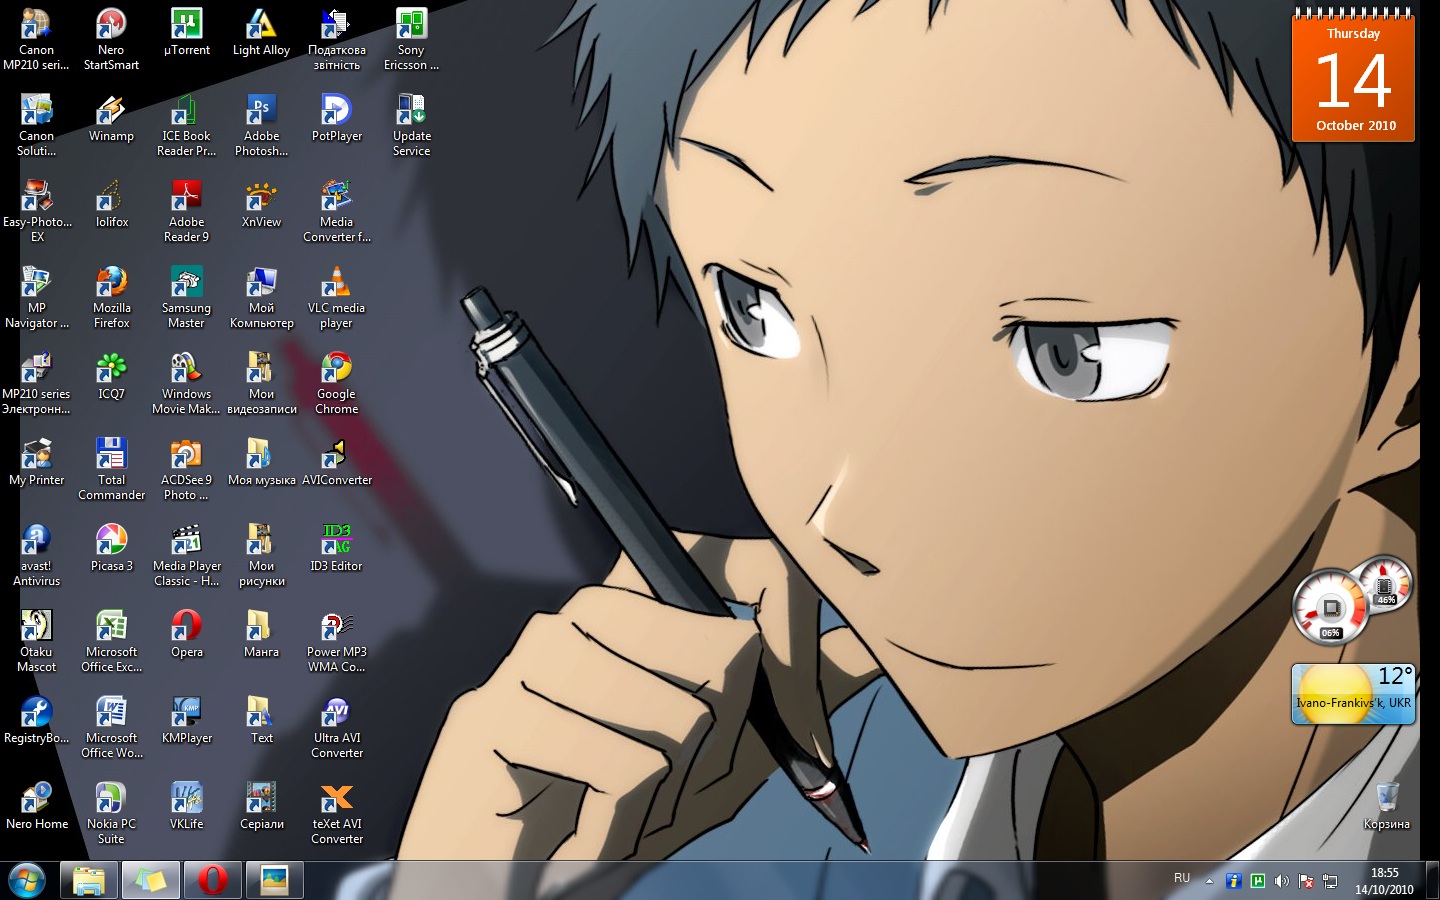Open the Nokia PC Suite icon
This screenshot has width=1440, height=900.
tap(111, 814)
